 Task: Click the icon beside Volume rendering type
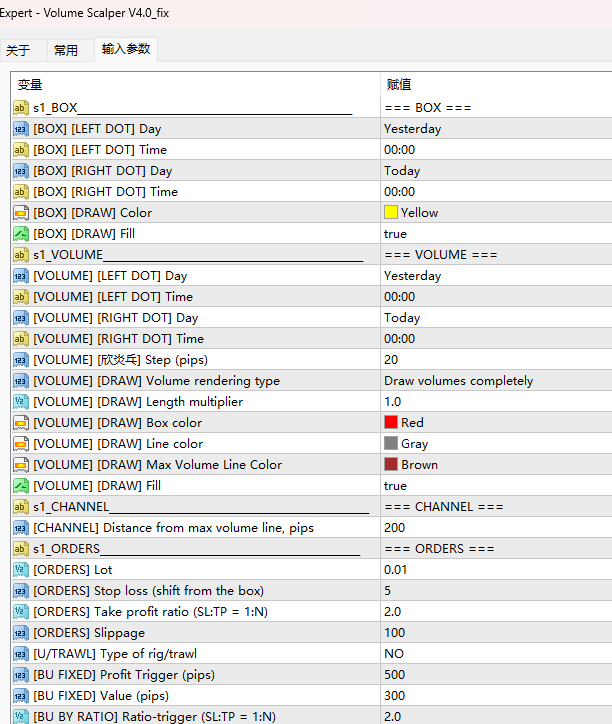coord(21,381)
